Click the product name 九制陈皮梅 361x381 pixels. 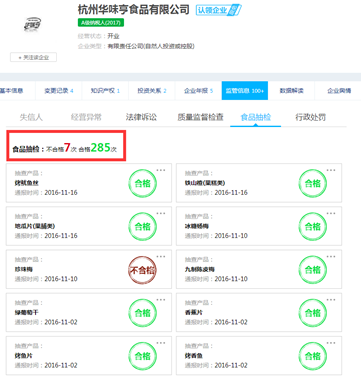[200, 269]
